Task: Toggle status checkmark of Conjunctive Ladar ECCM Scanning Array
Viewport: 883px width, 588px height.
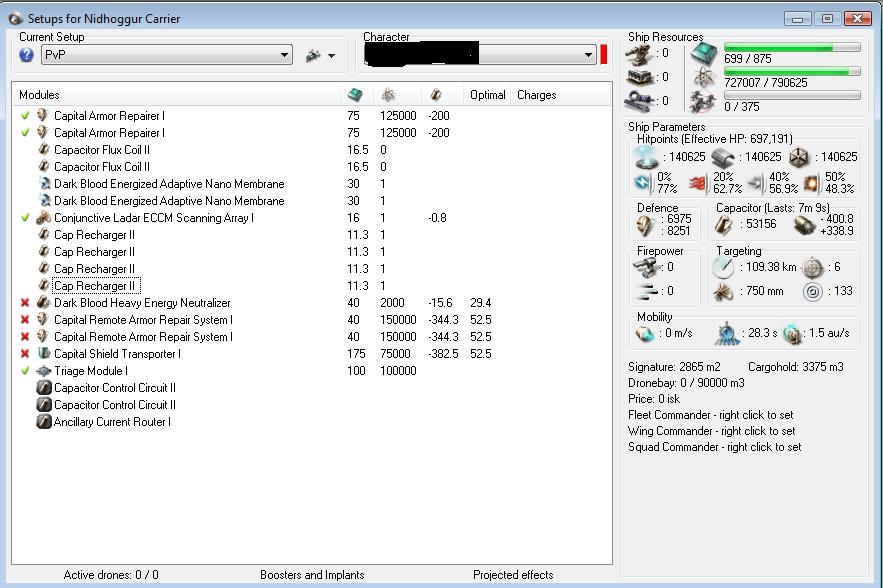Action: (25, 217)
